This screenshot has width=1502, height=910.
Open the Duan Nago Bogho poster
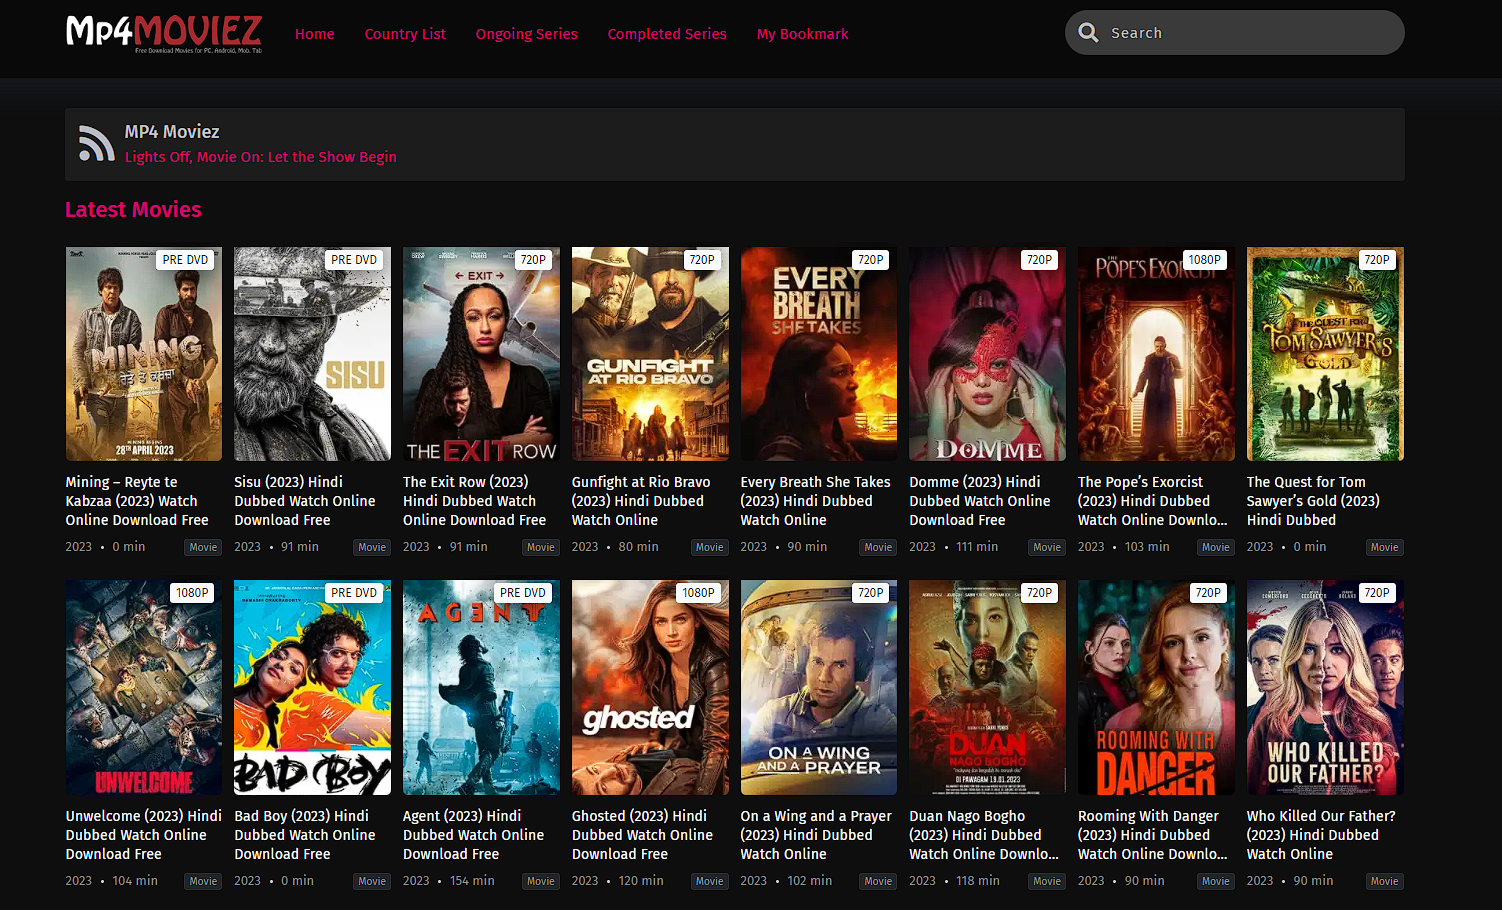(987, 688)
